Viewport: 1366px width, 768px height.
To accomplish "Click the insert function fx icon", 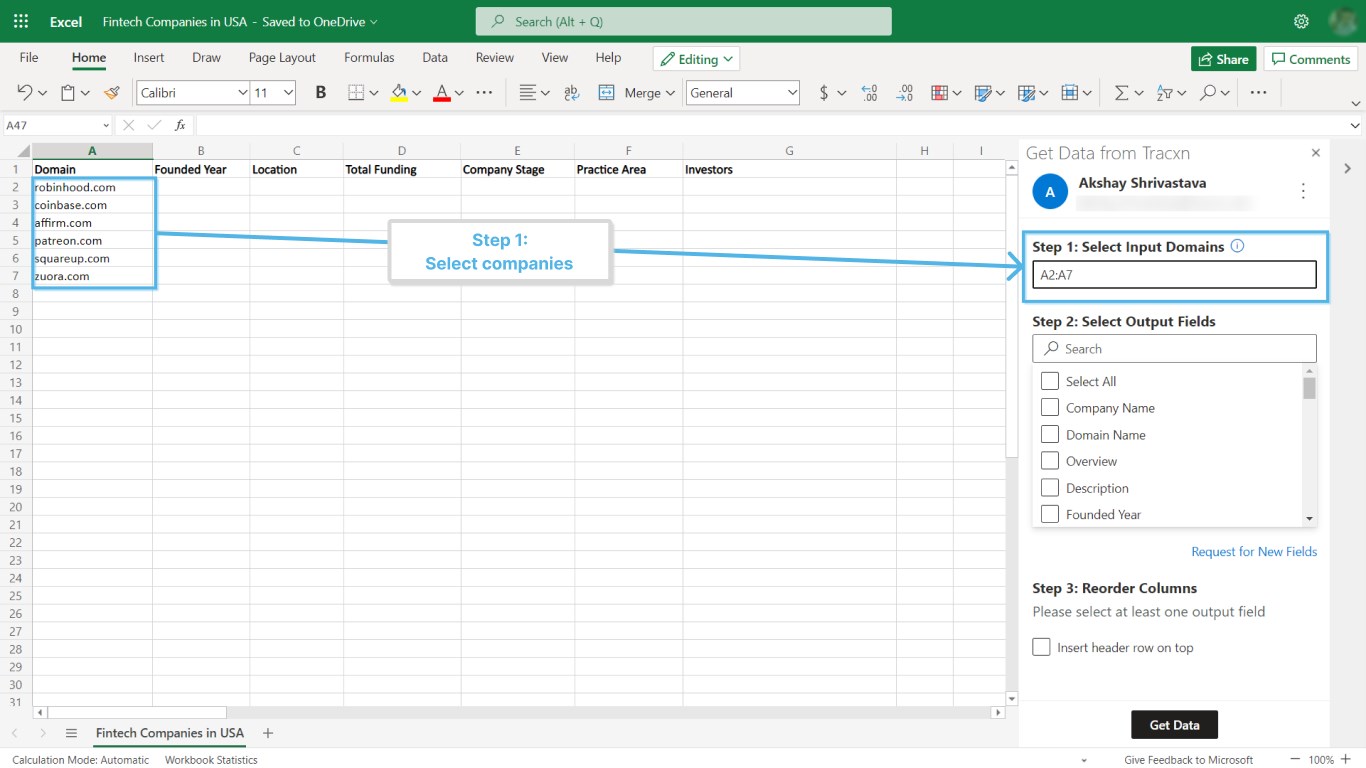I will click(180, 125).
